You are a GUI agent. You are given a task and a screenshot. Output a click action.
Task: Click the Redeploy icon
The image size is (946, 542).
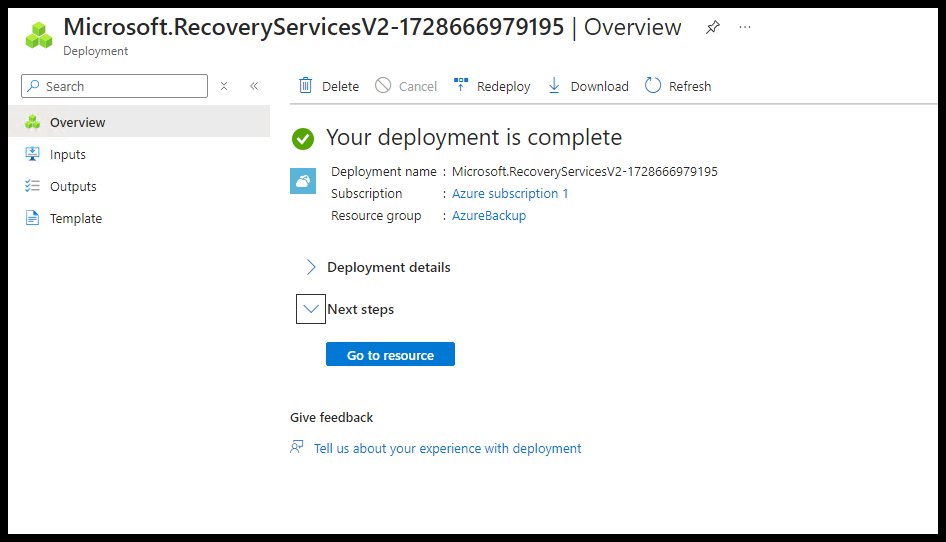(x=461, y=85)
